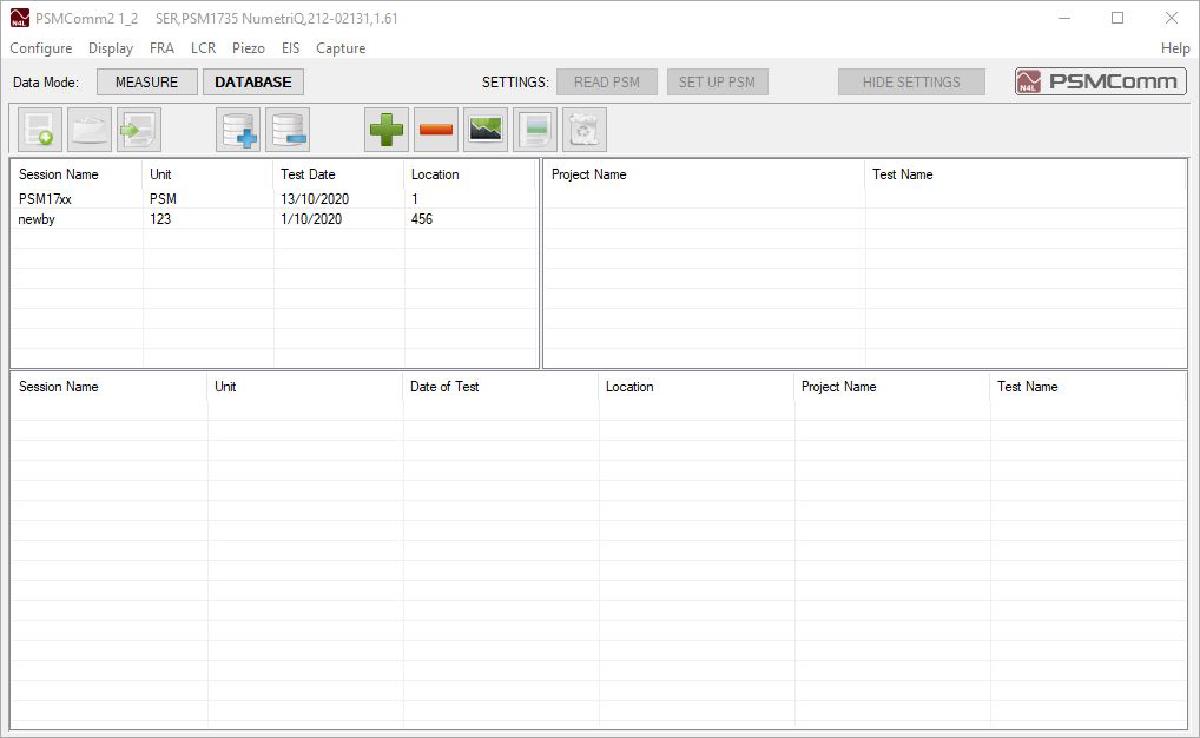Click the HIDE SETTINGS button
1200x738 pixels.
910,81
